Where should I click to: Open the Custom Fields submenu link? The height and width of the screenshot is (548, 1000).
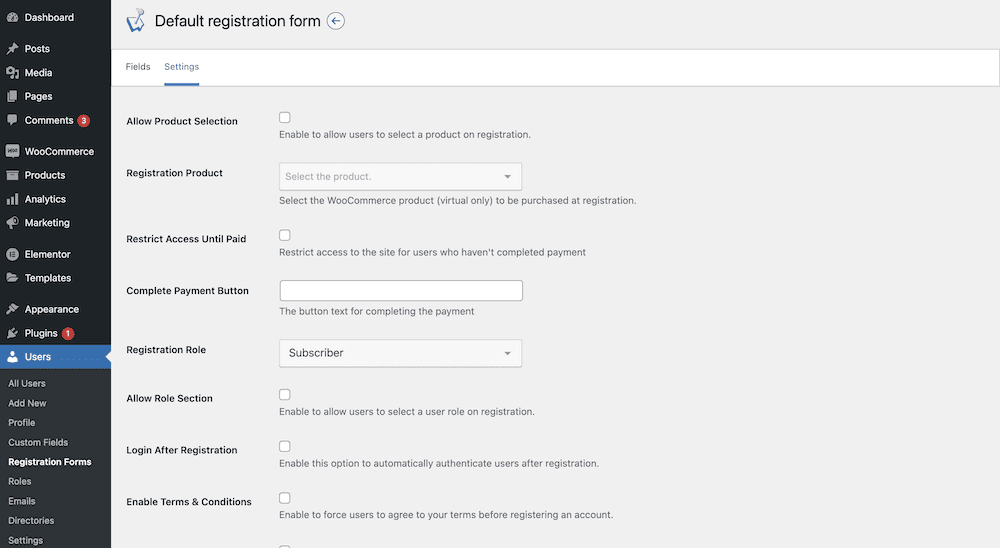tap(38, 442)
